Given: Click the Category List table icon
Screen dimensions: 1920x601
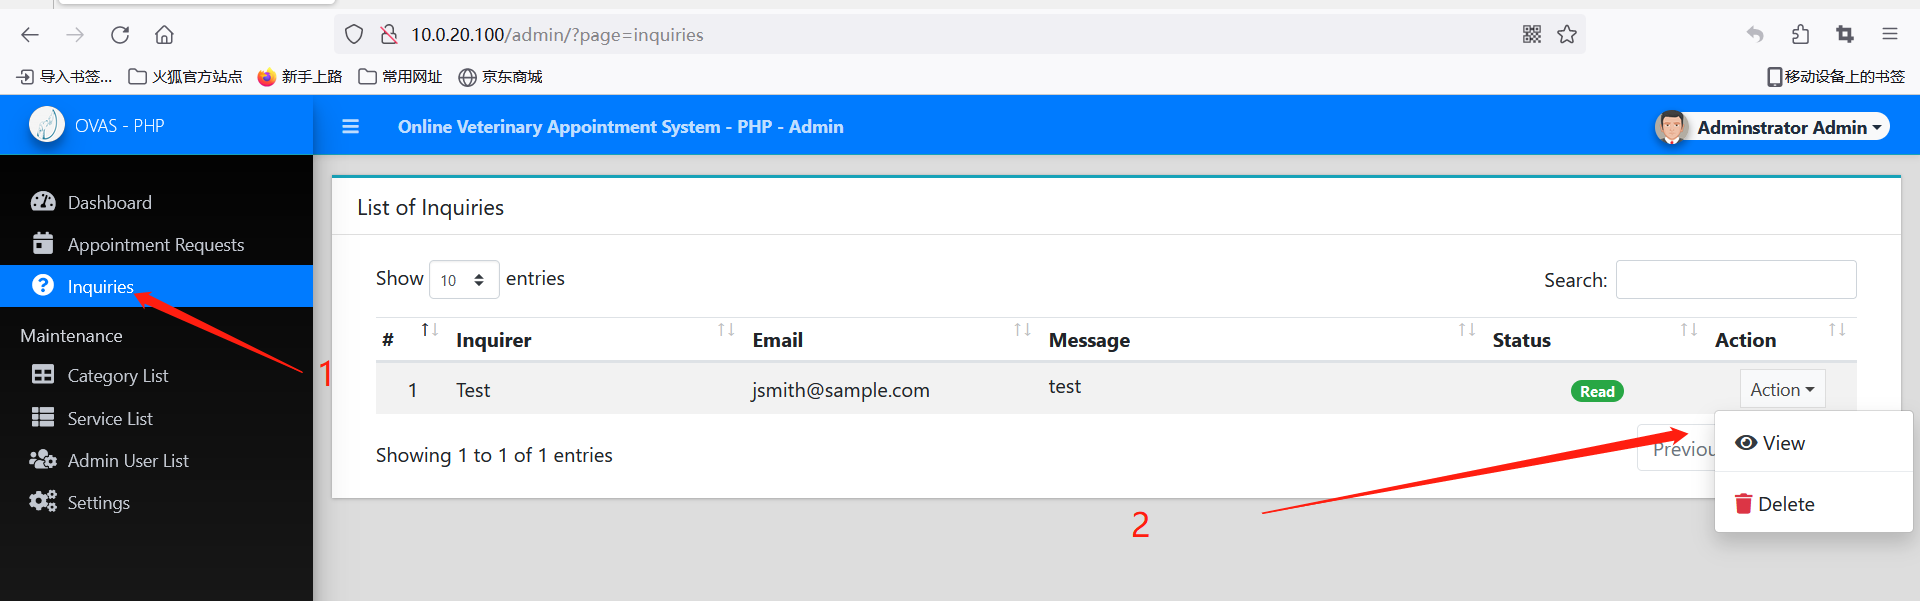Looking at the screenshot, I should tap(43, 375).
